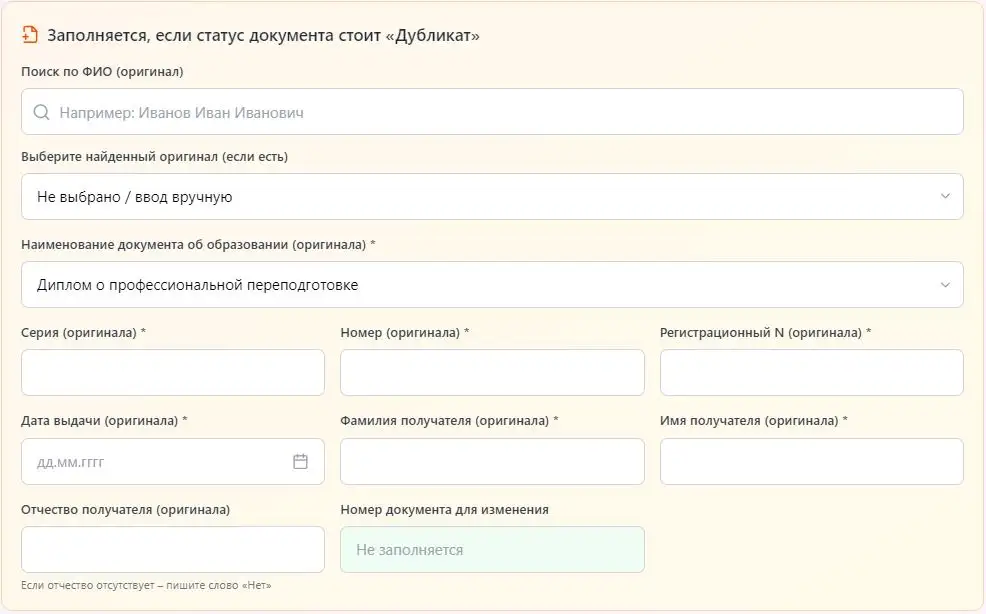The image size is (986, 614).
Task: Click the label Серия (оригинала)
Action: pyautogui.click(x=83, y=332)
